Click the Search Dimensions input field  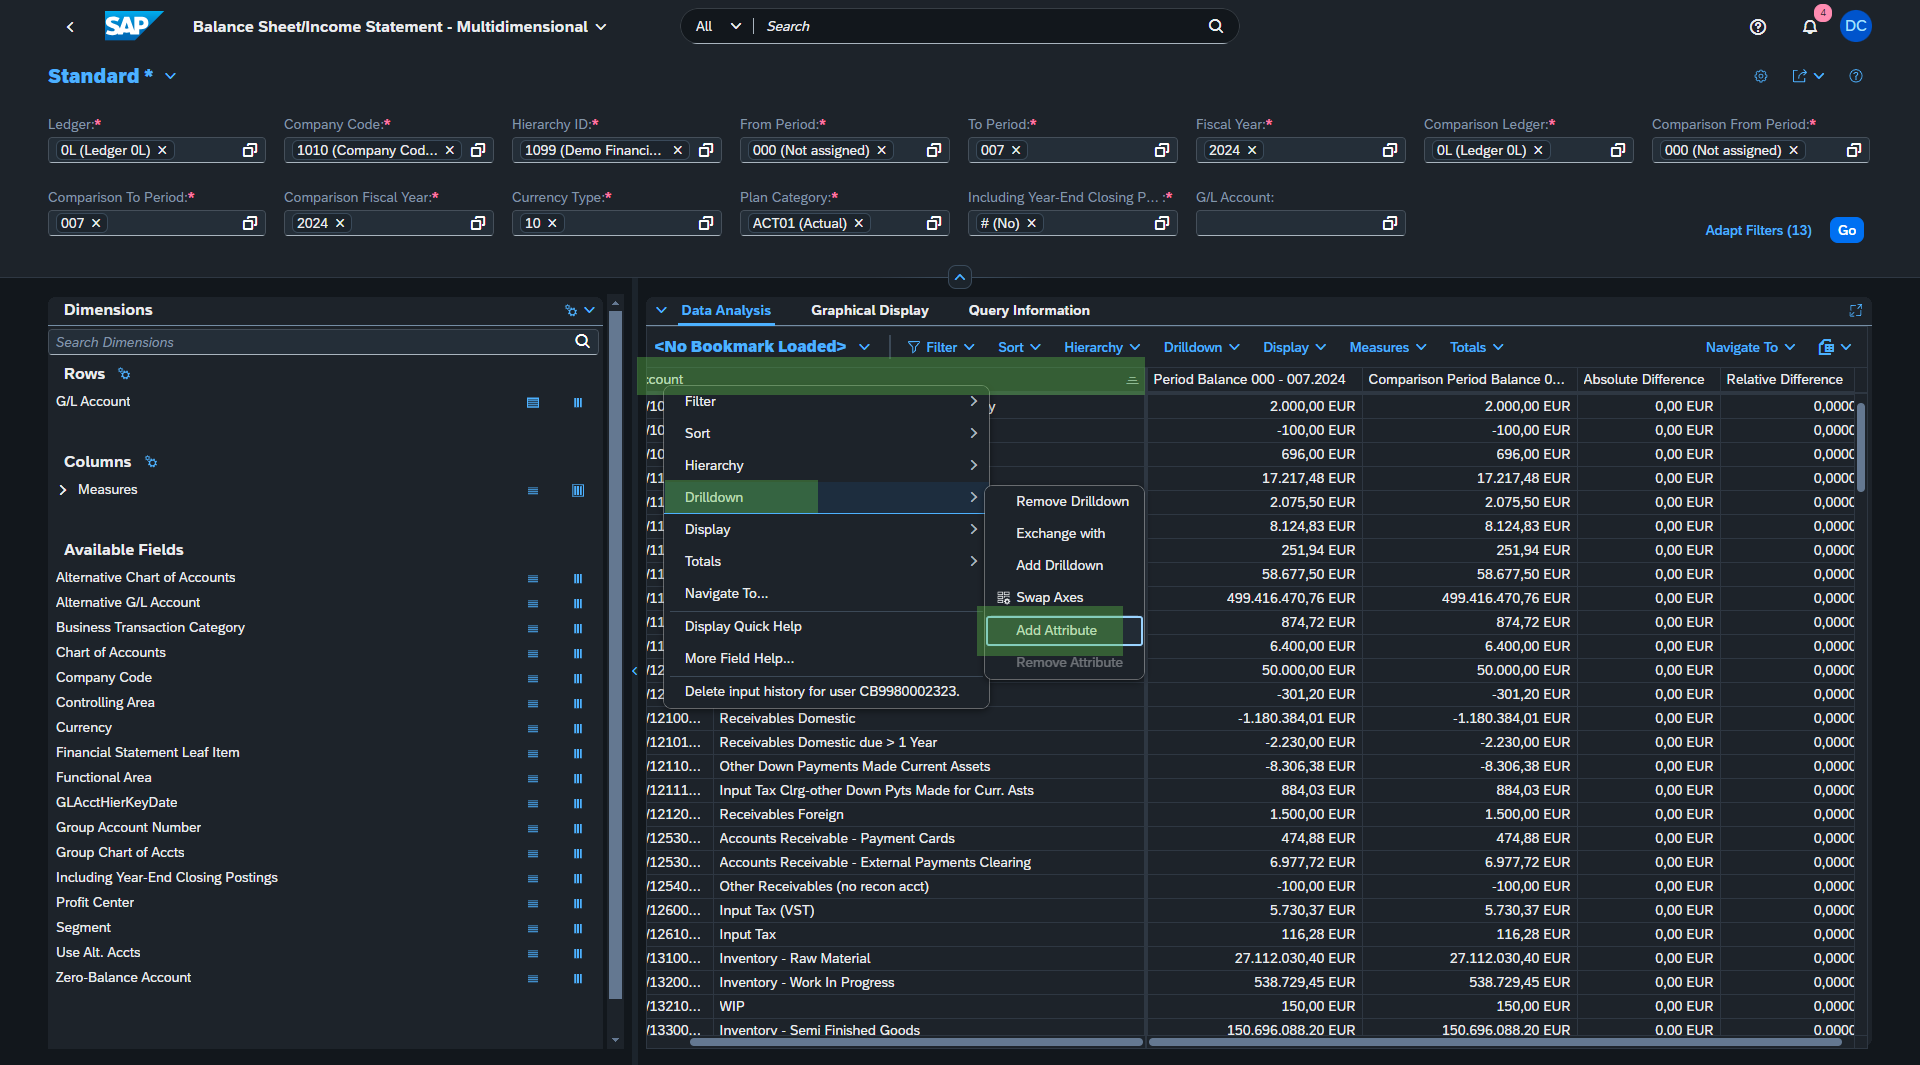coord(312,342)
